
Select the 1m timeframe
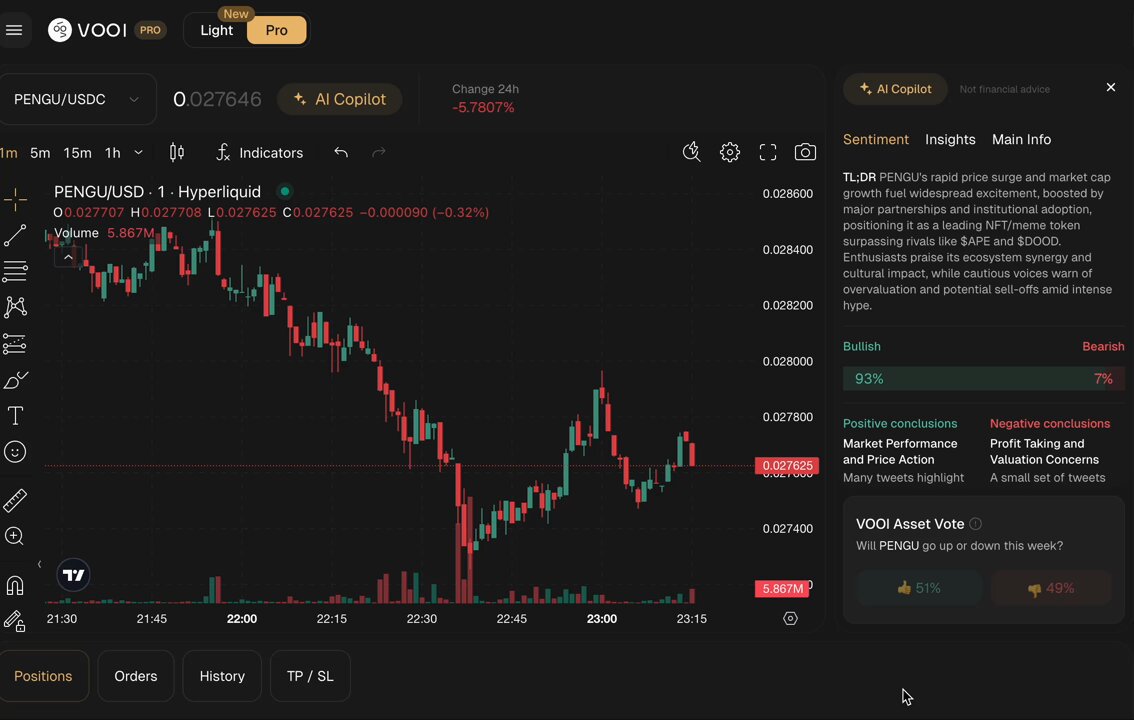coord(9,153)
